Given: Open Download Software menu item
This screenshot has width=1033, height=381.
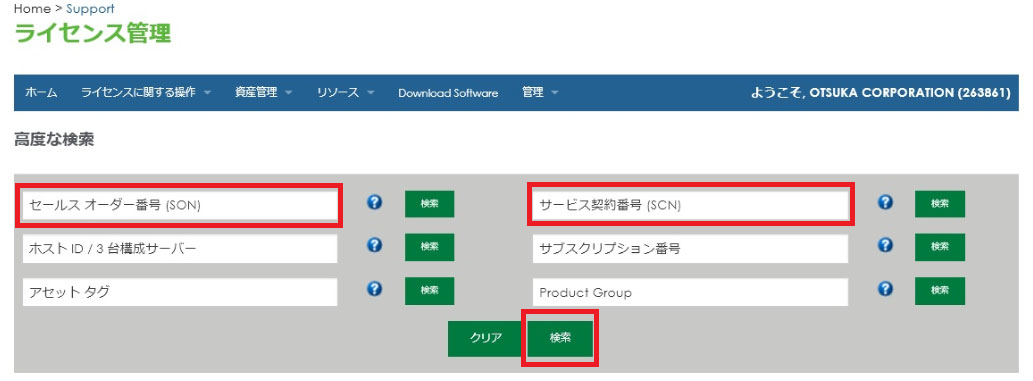Looking at the screenshot, I should tap(448, 93).
